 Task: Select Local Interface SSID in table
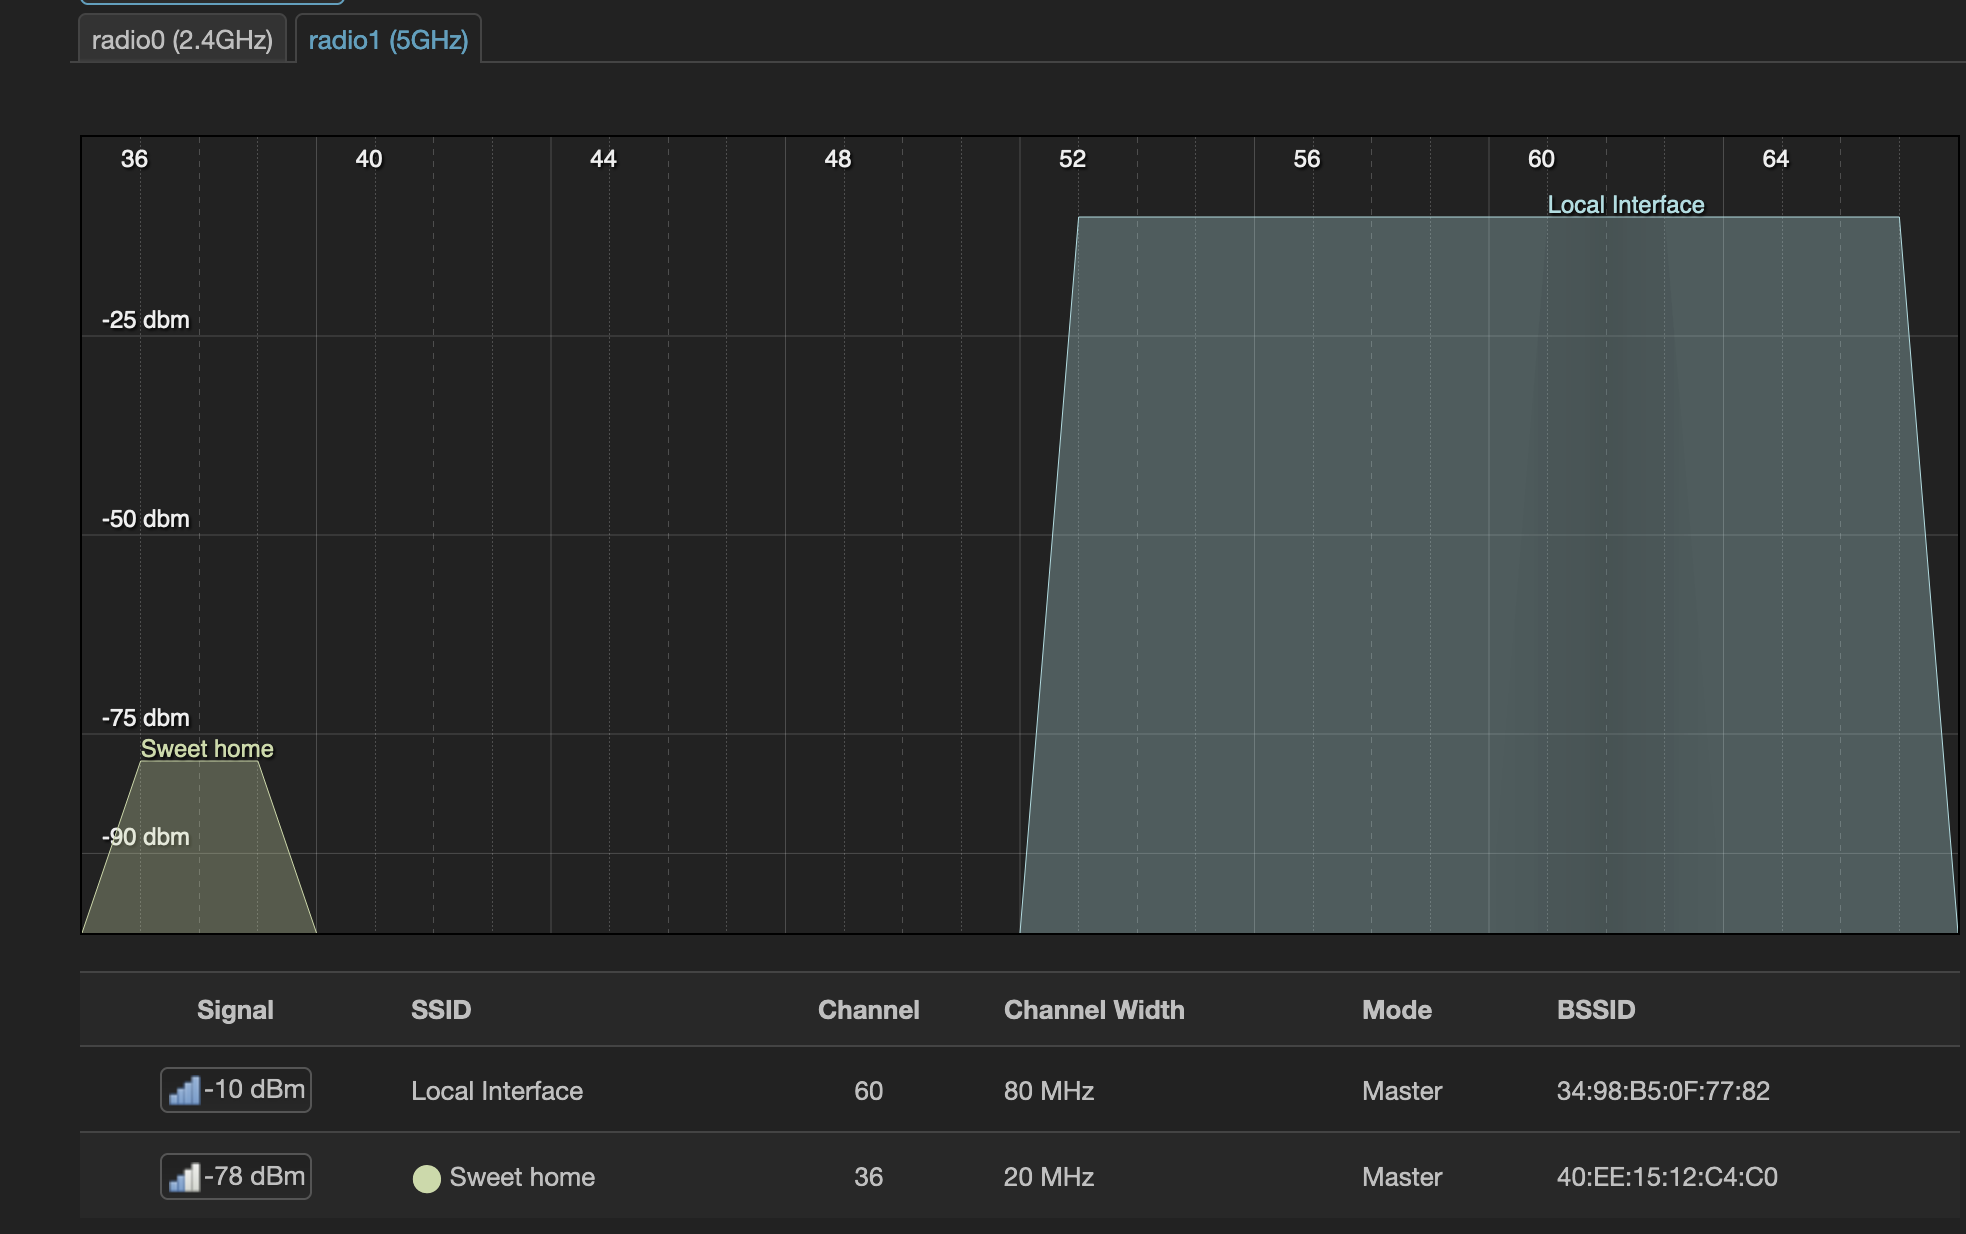tap(497, 1091)
